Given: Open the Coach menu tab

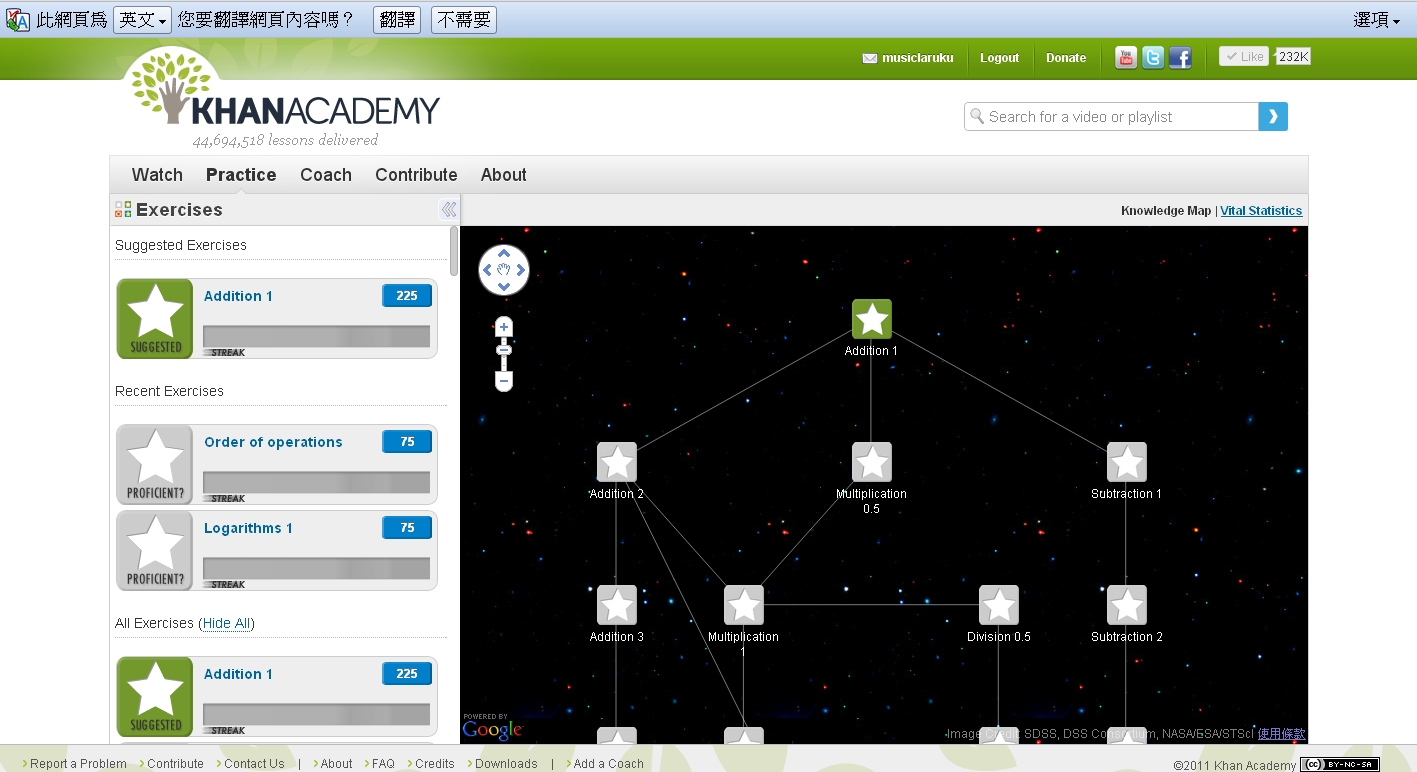Looking at the screenshot, I should click(326, 175).
